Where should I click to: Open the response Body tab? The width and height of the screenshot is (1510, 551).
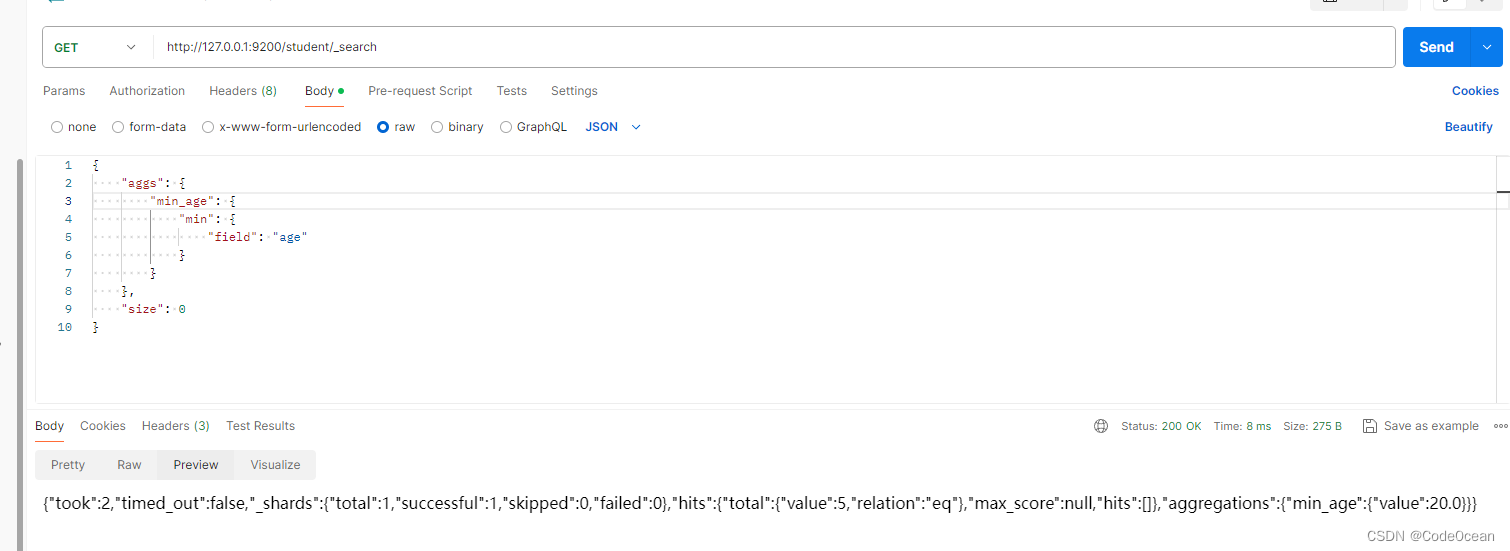click(x=49, y=426)
